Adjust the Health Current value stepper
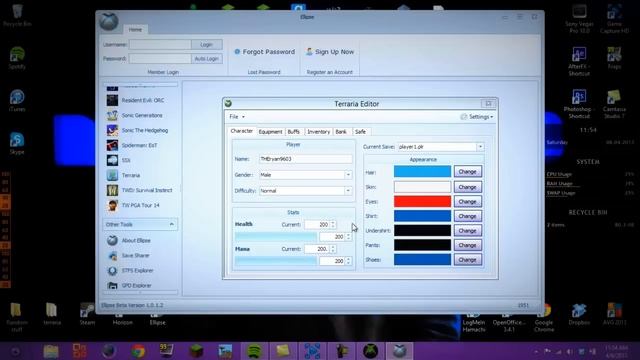Image resolution: width=640 pixels, height=360 pixels. pos(333,224)
